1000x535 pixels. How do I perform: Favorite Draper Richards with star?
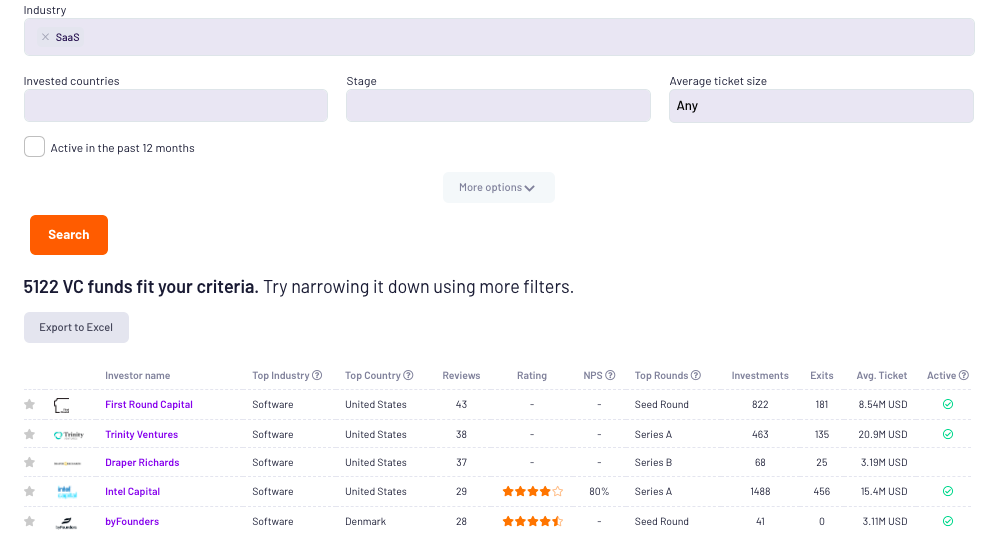29,462
